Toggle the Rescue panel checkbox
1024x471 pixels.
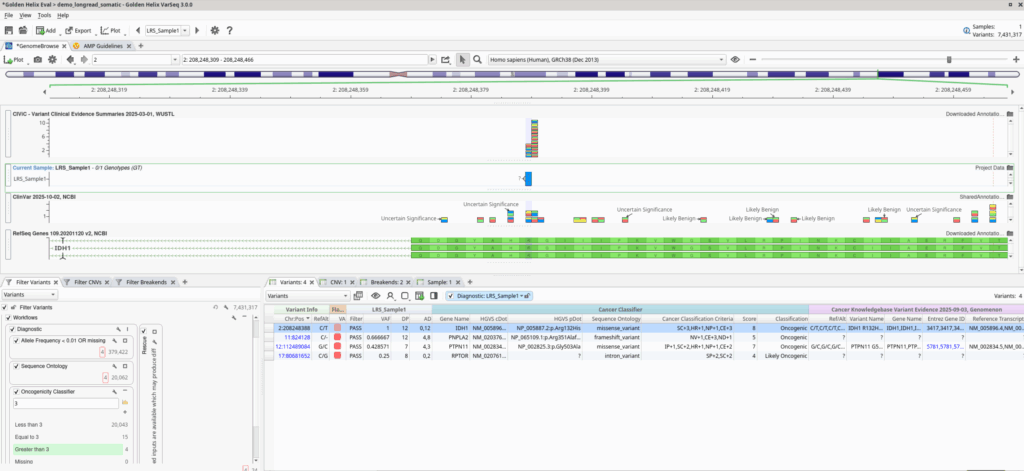click(x=145, y=331)
